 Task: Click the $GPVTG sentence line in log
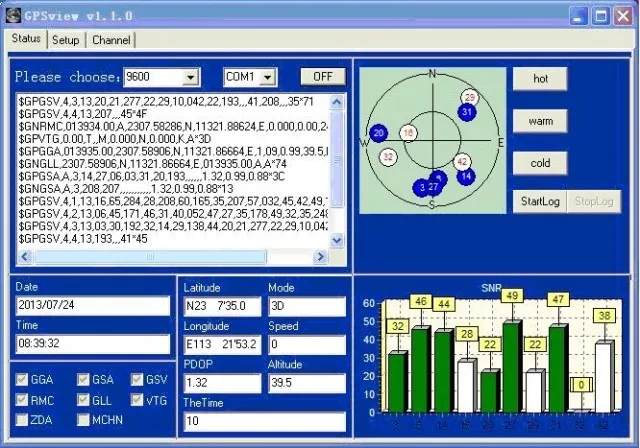(x=115, y=139)
